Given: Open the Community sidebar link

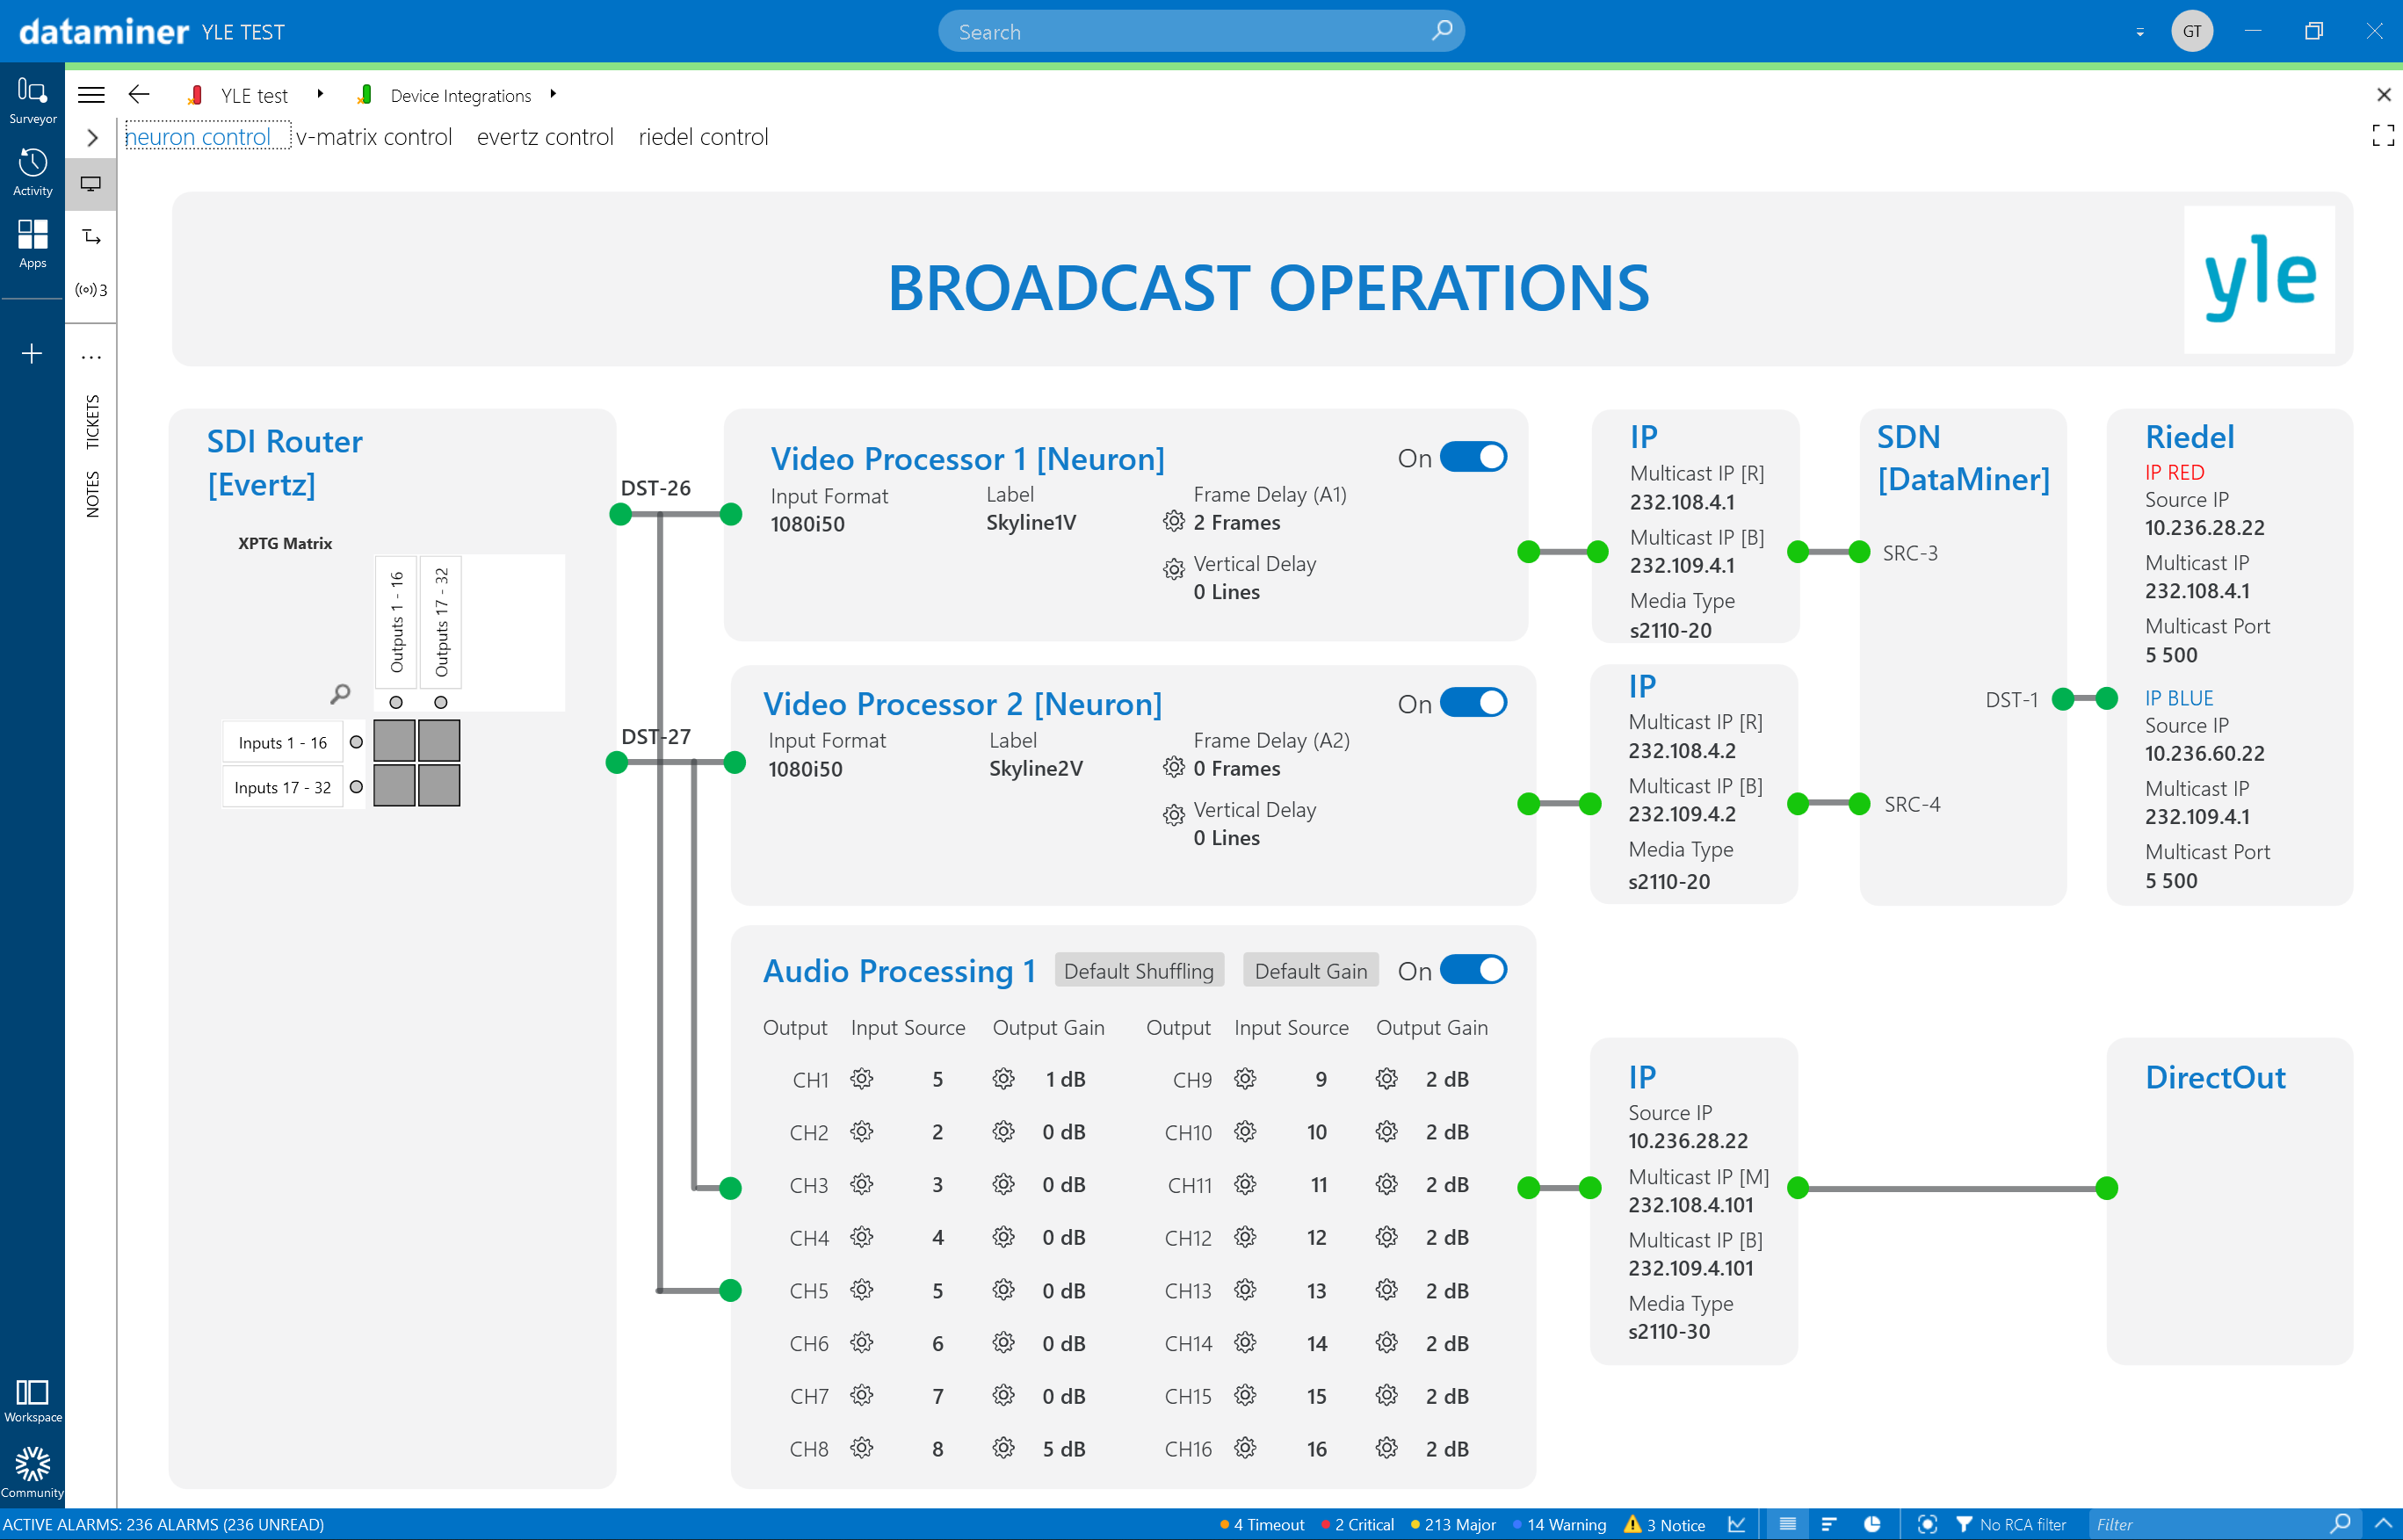Looking at the screenshot, I should 32,1472.
